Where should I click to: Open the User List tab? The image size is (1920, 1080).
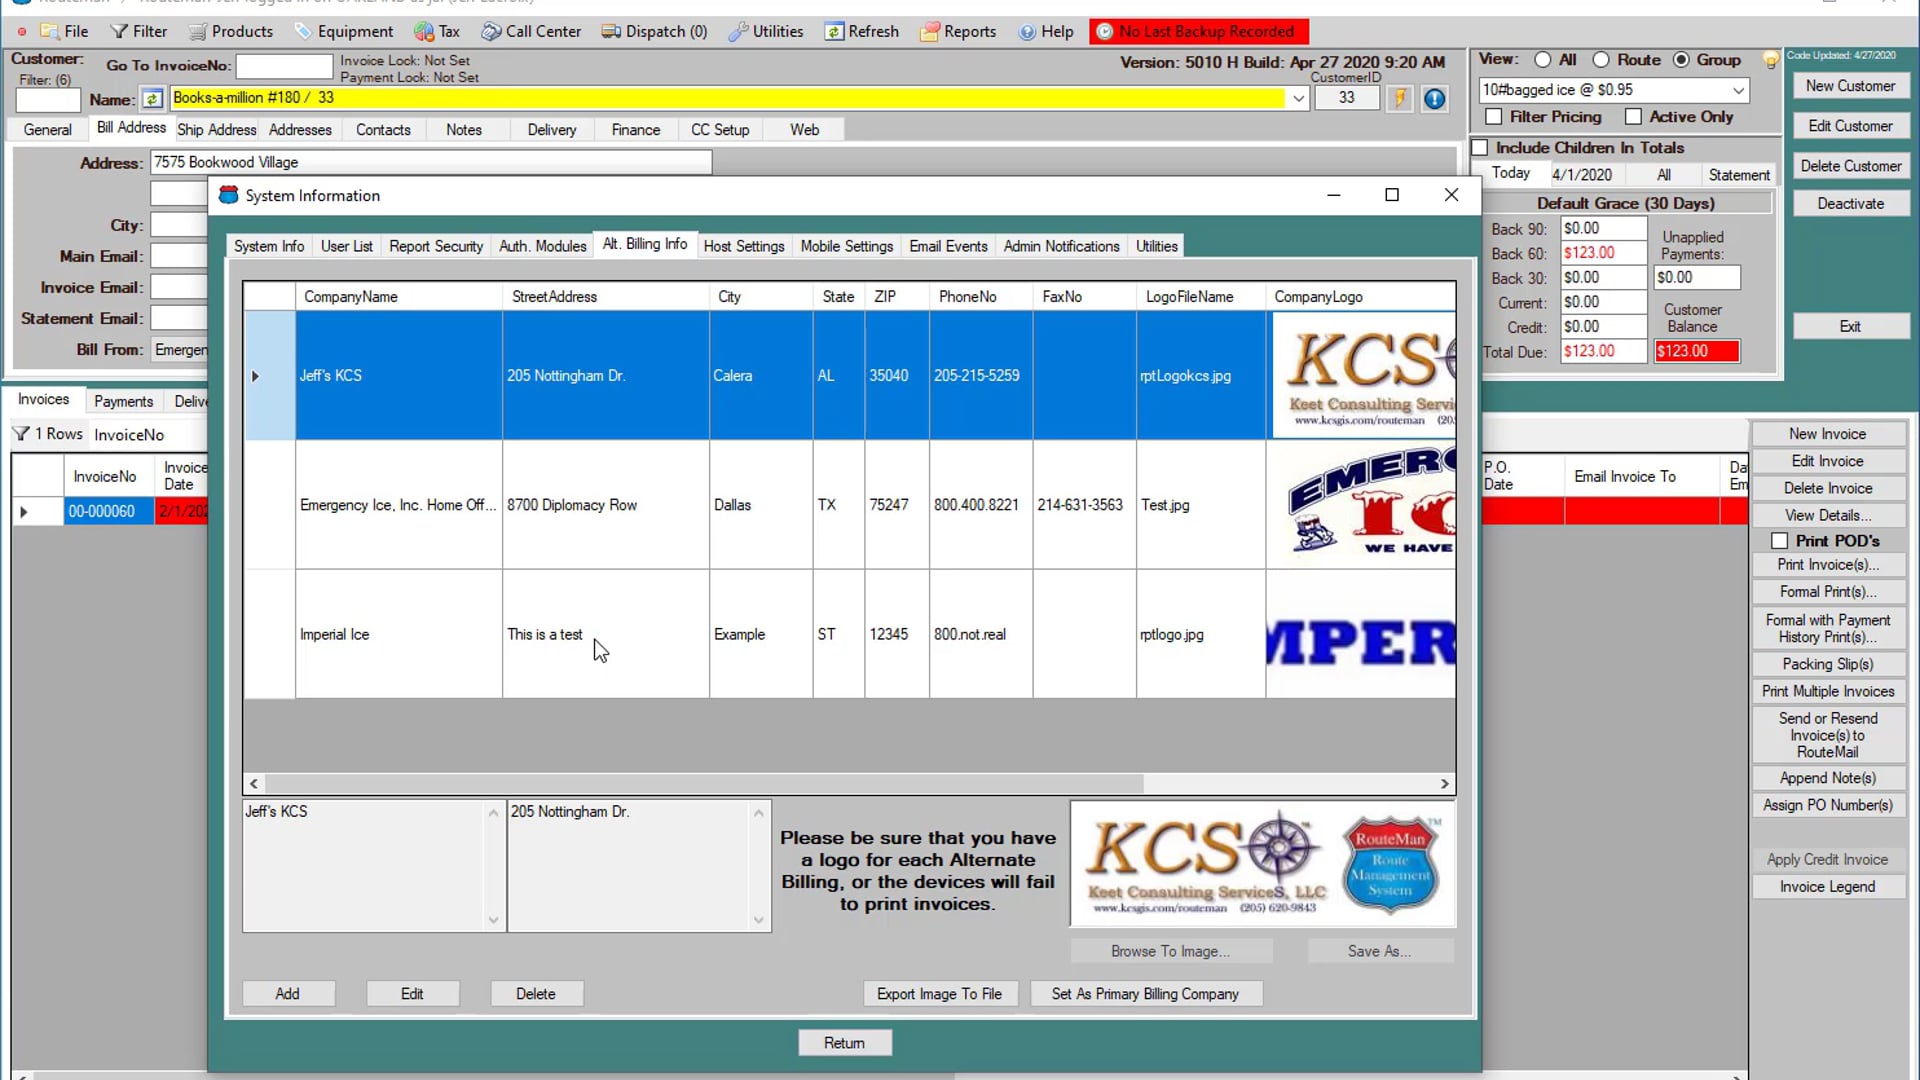346,246
